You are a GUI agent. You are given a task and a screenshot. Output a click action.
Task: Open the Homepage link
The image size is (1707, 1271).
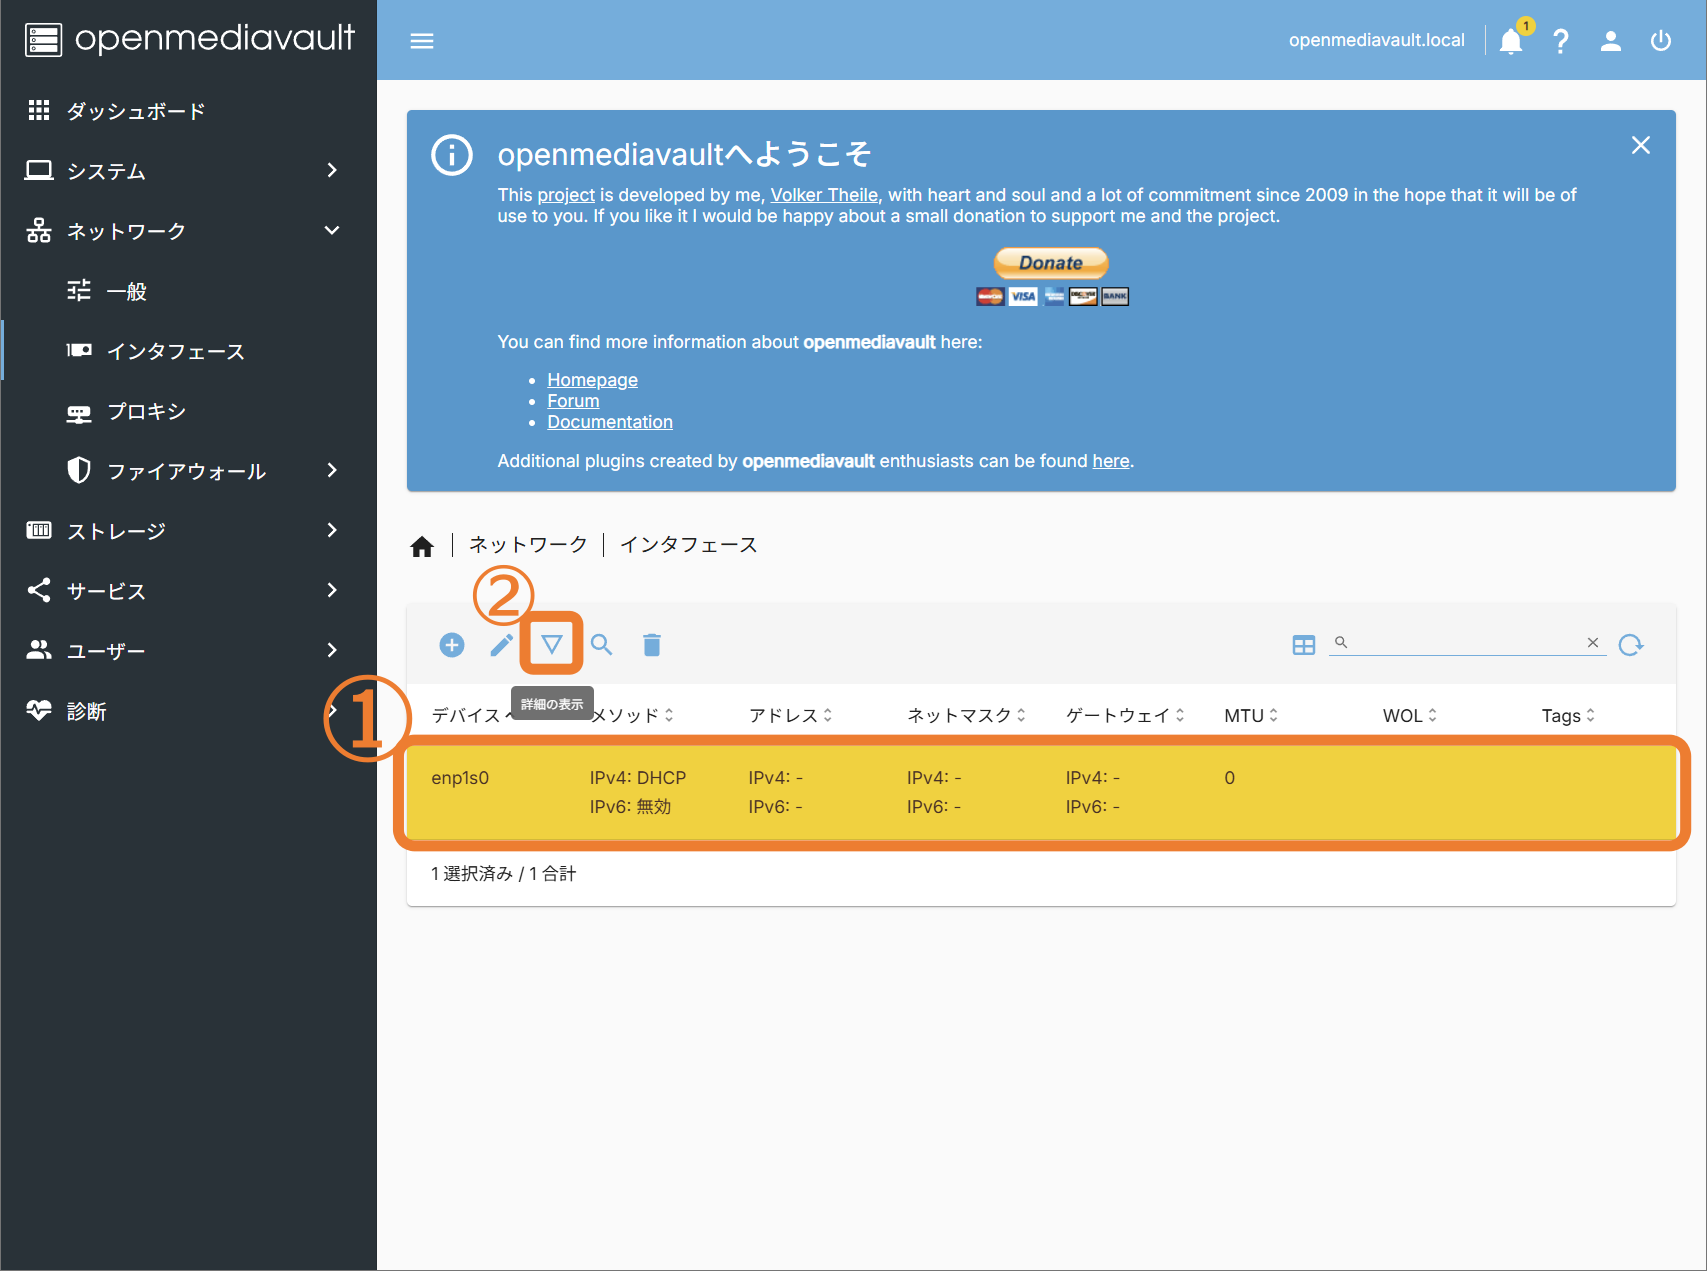592,380
